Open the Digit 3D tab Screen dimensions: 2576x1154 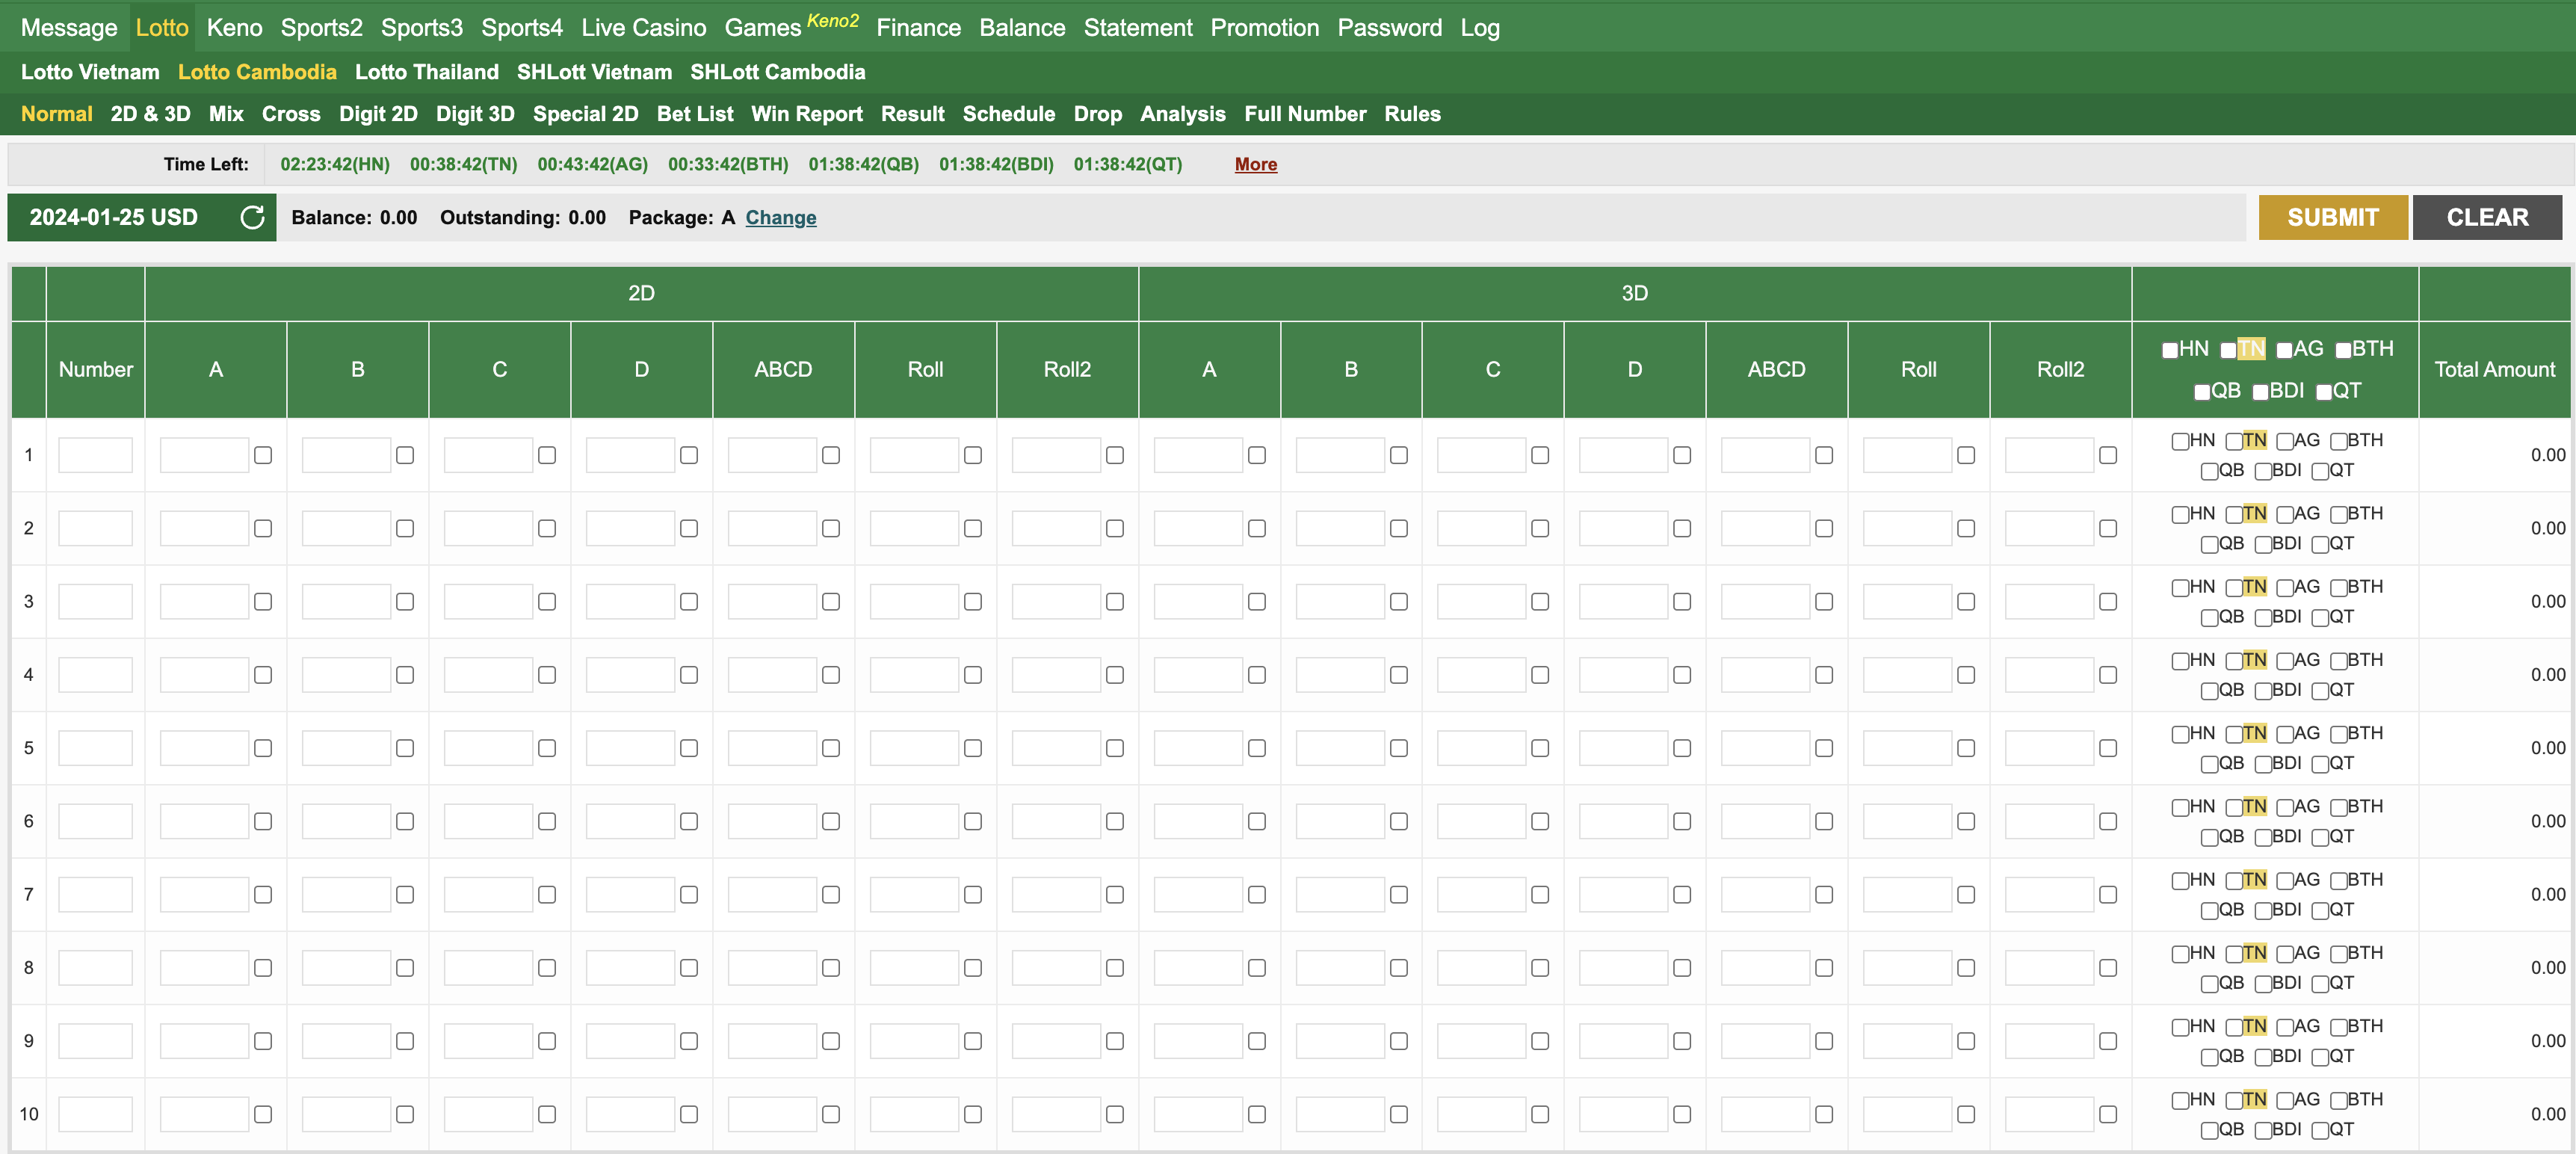tap(475, 114)
